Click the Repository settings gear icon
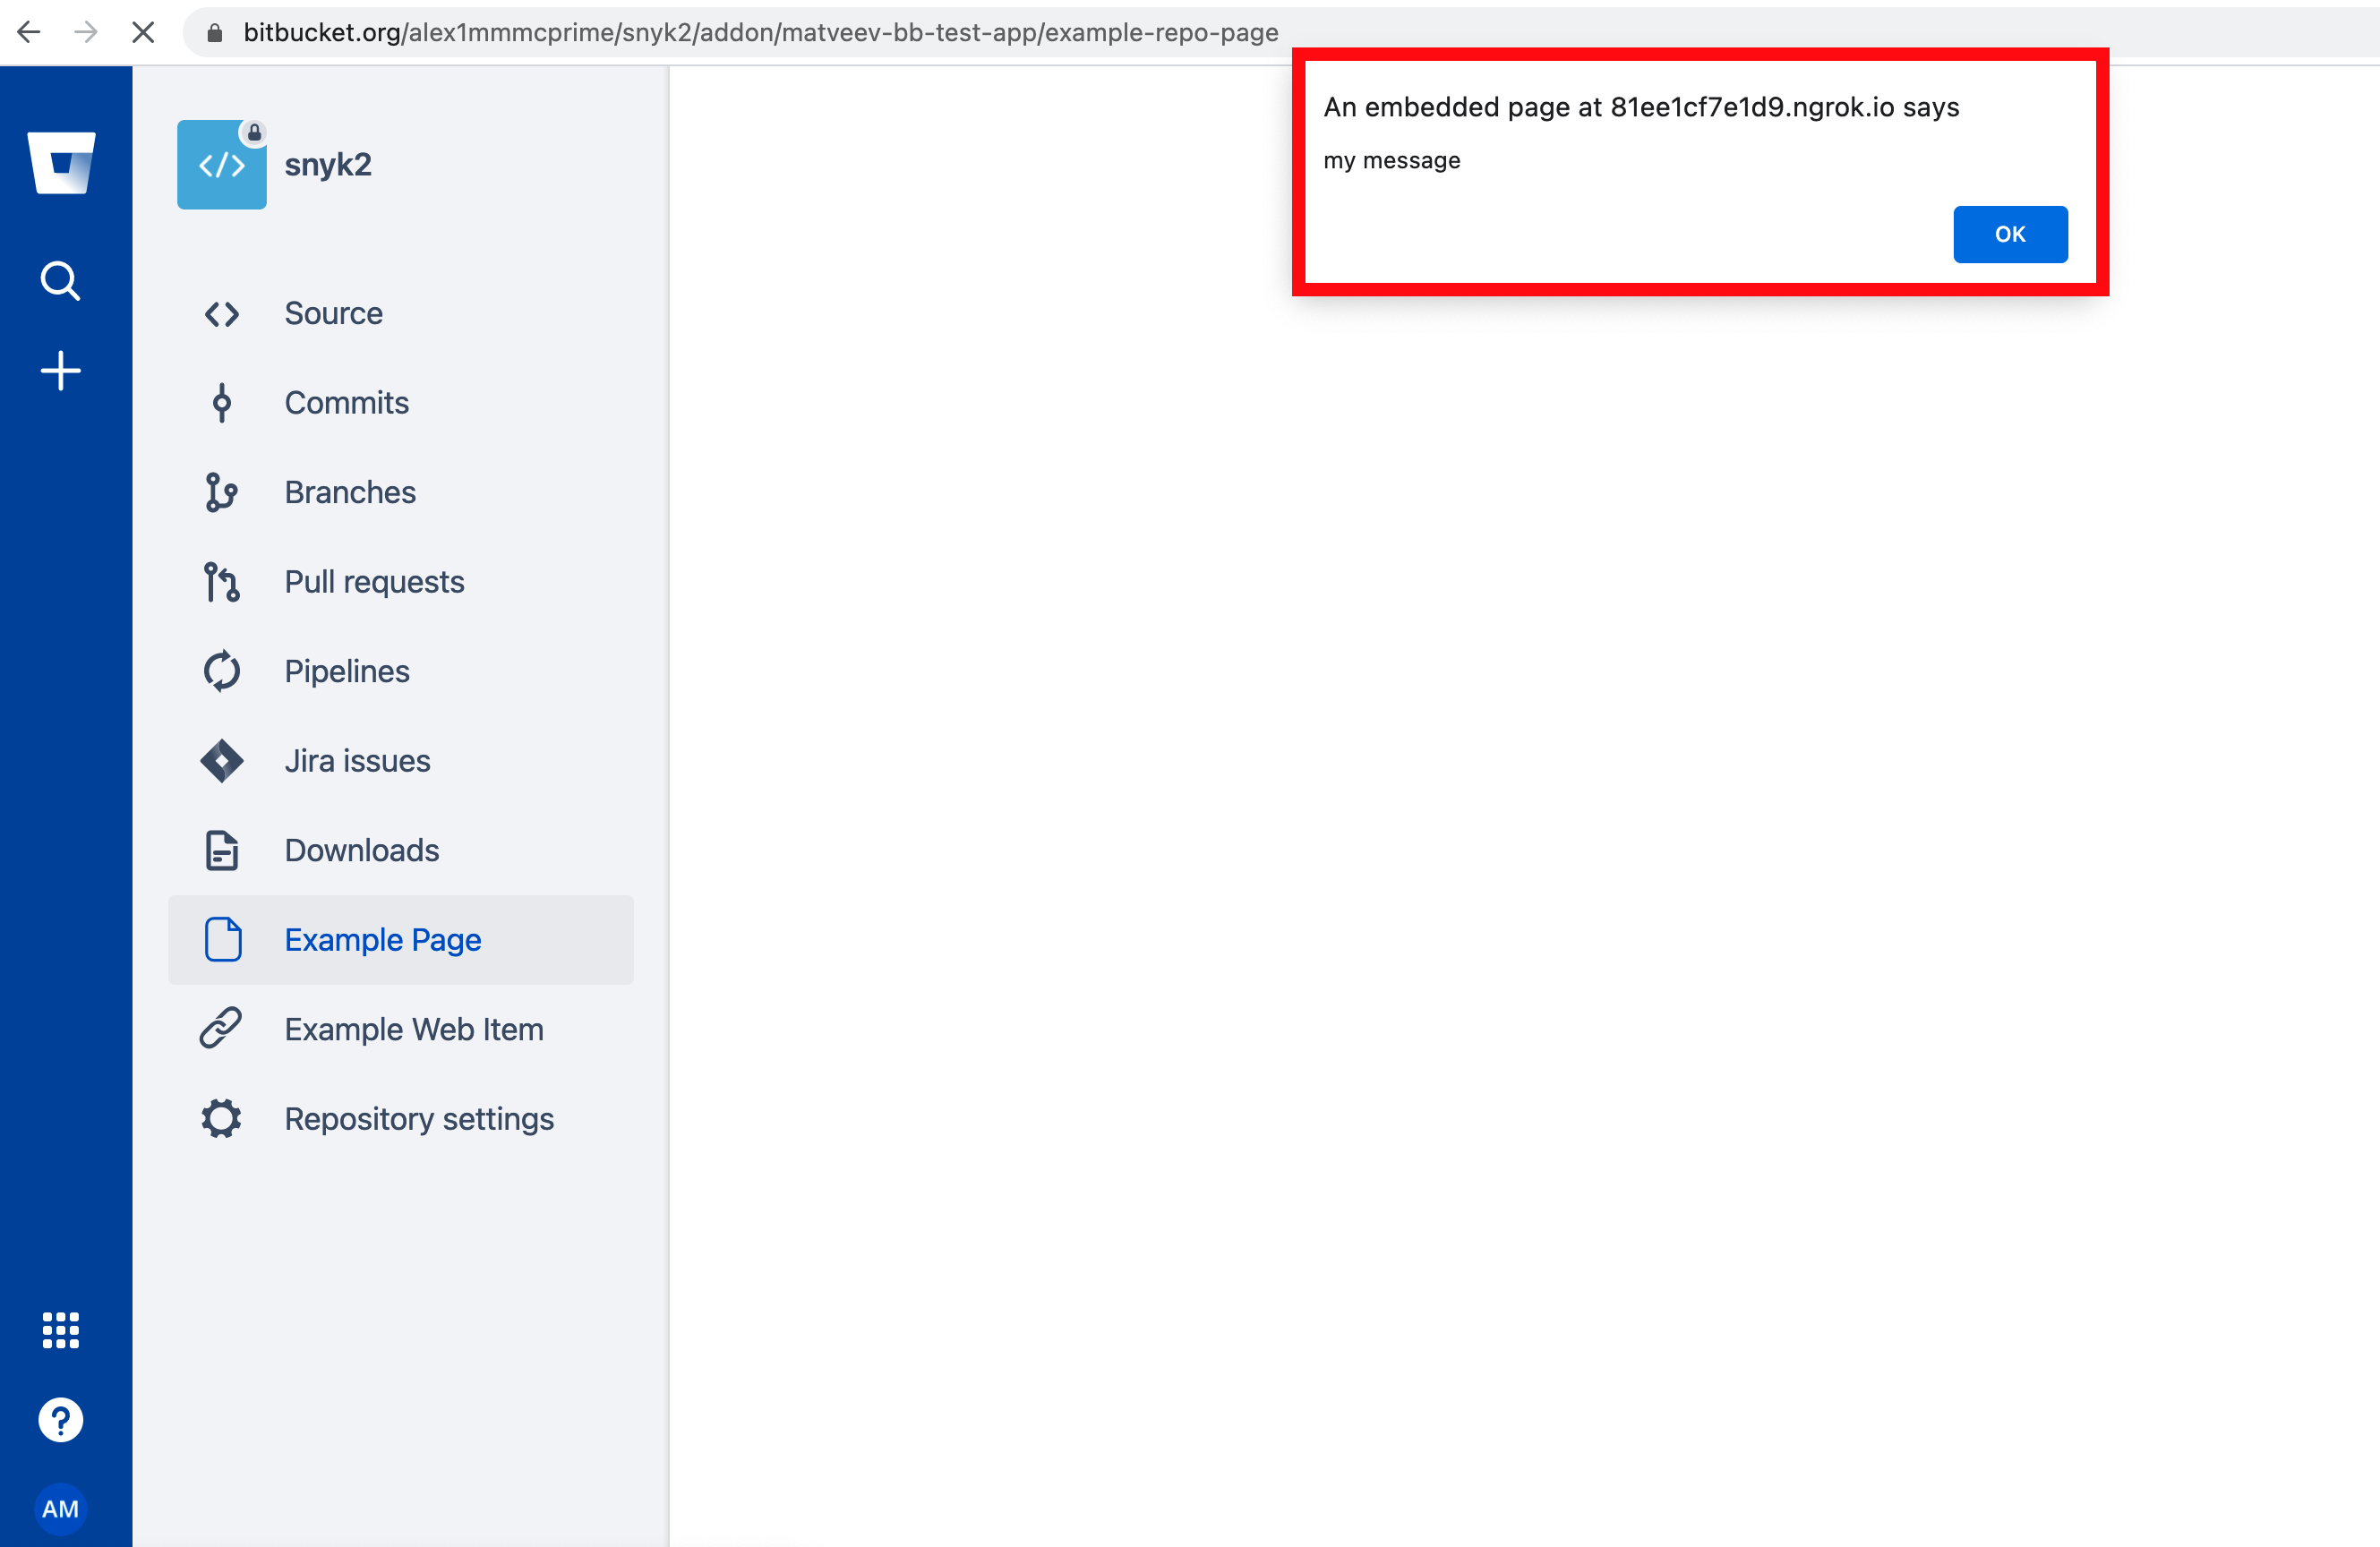Viewport: 2380px width, 1547px height. (x=222, y=1119)
